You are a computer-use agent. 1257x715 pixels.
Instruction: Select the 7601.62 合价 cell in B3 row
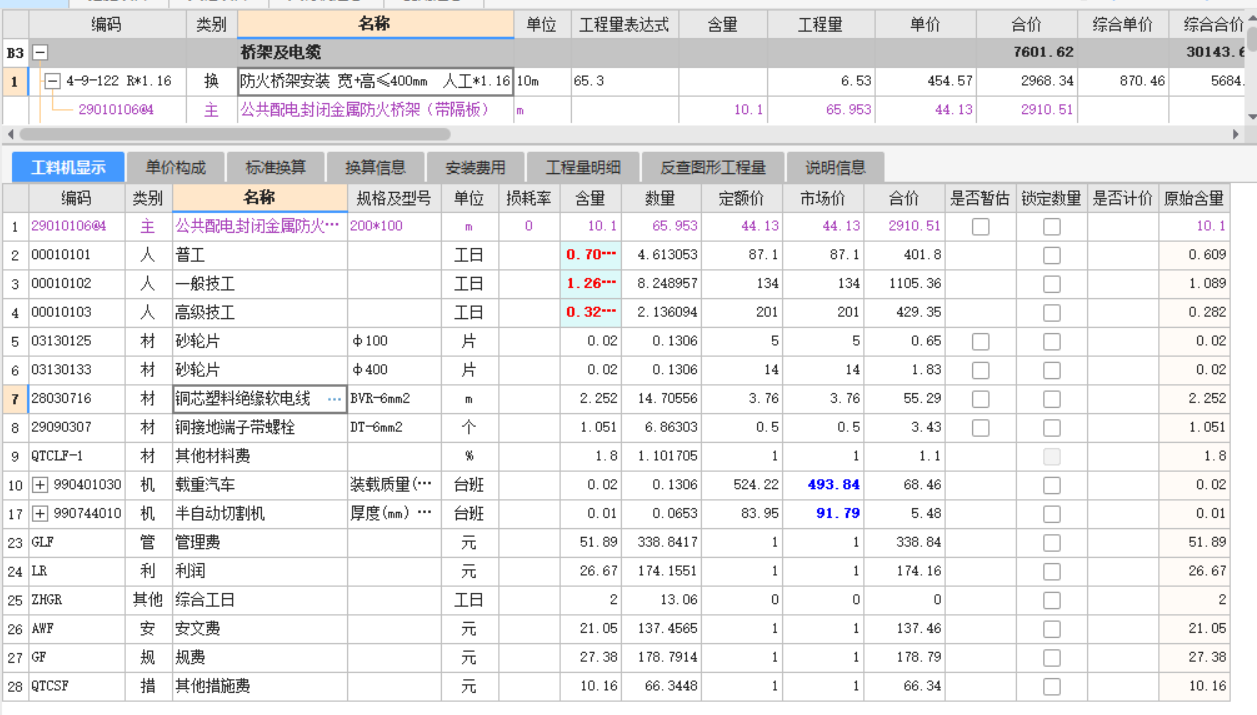pyautogui.click(x=1027, y=52)
